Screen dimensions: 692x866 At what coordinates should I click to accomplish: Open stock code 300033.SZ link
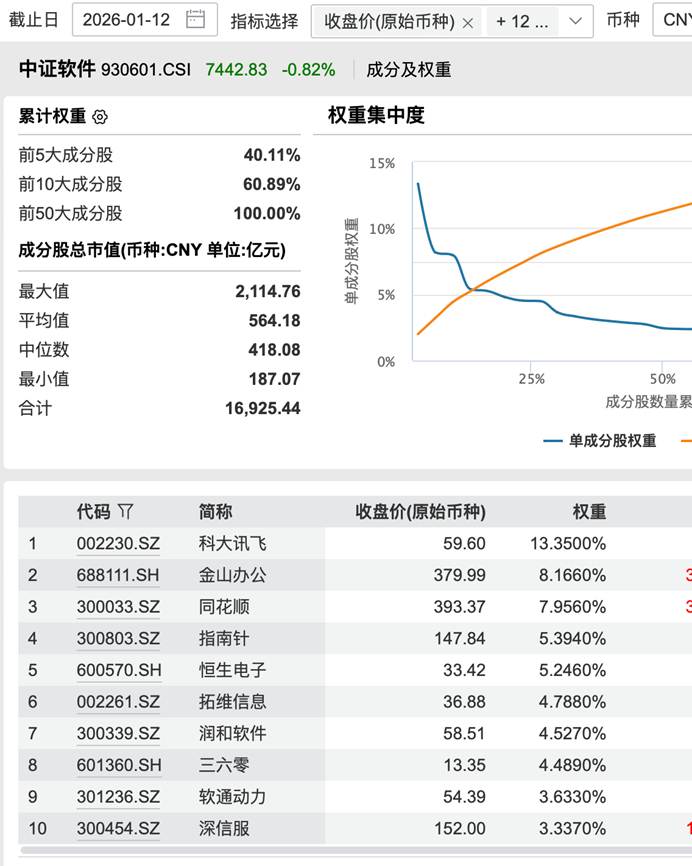[x=118, y=607]
